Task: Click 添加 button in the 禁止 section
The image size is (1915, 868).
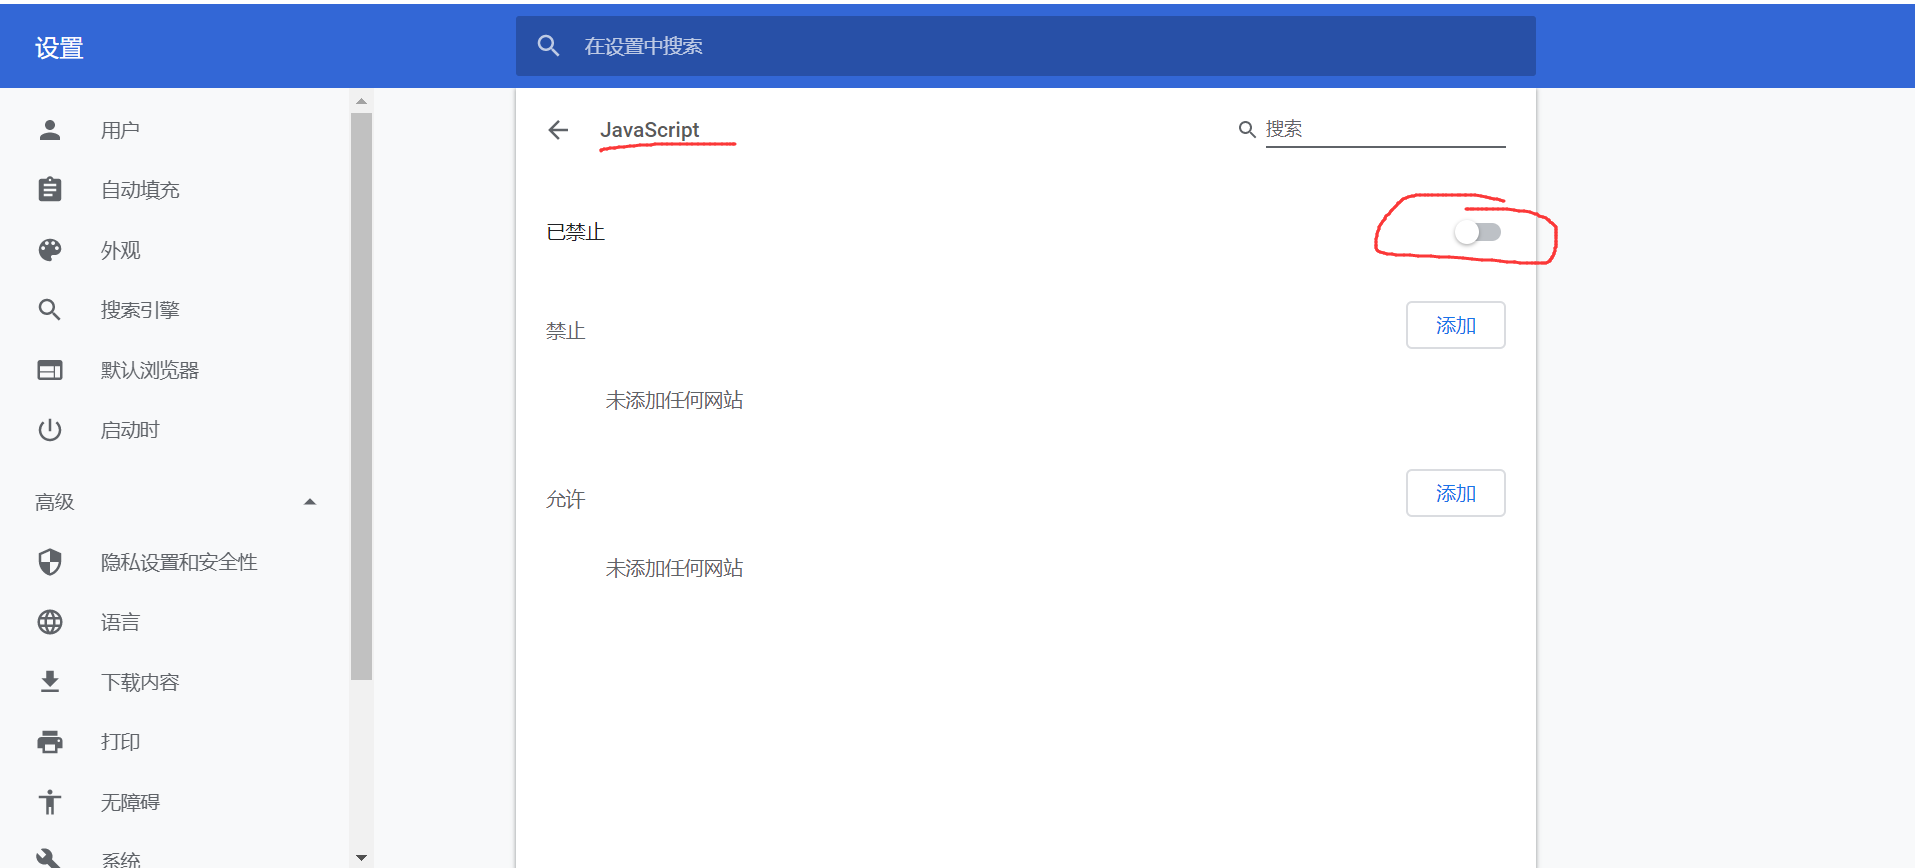Action: point(1455,325)
